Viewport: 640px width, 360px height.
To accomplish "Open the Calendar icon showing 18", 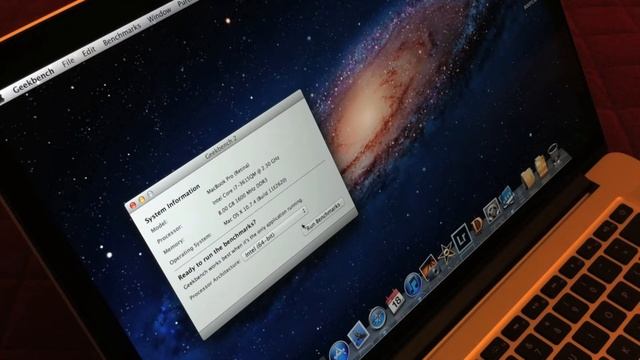I will [x=395, y=301].
